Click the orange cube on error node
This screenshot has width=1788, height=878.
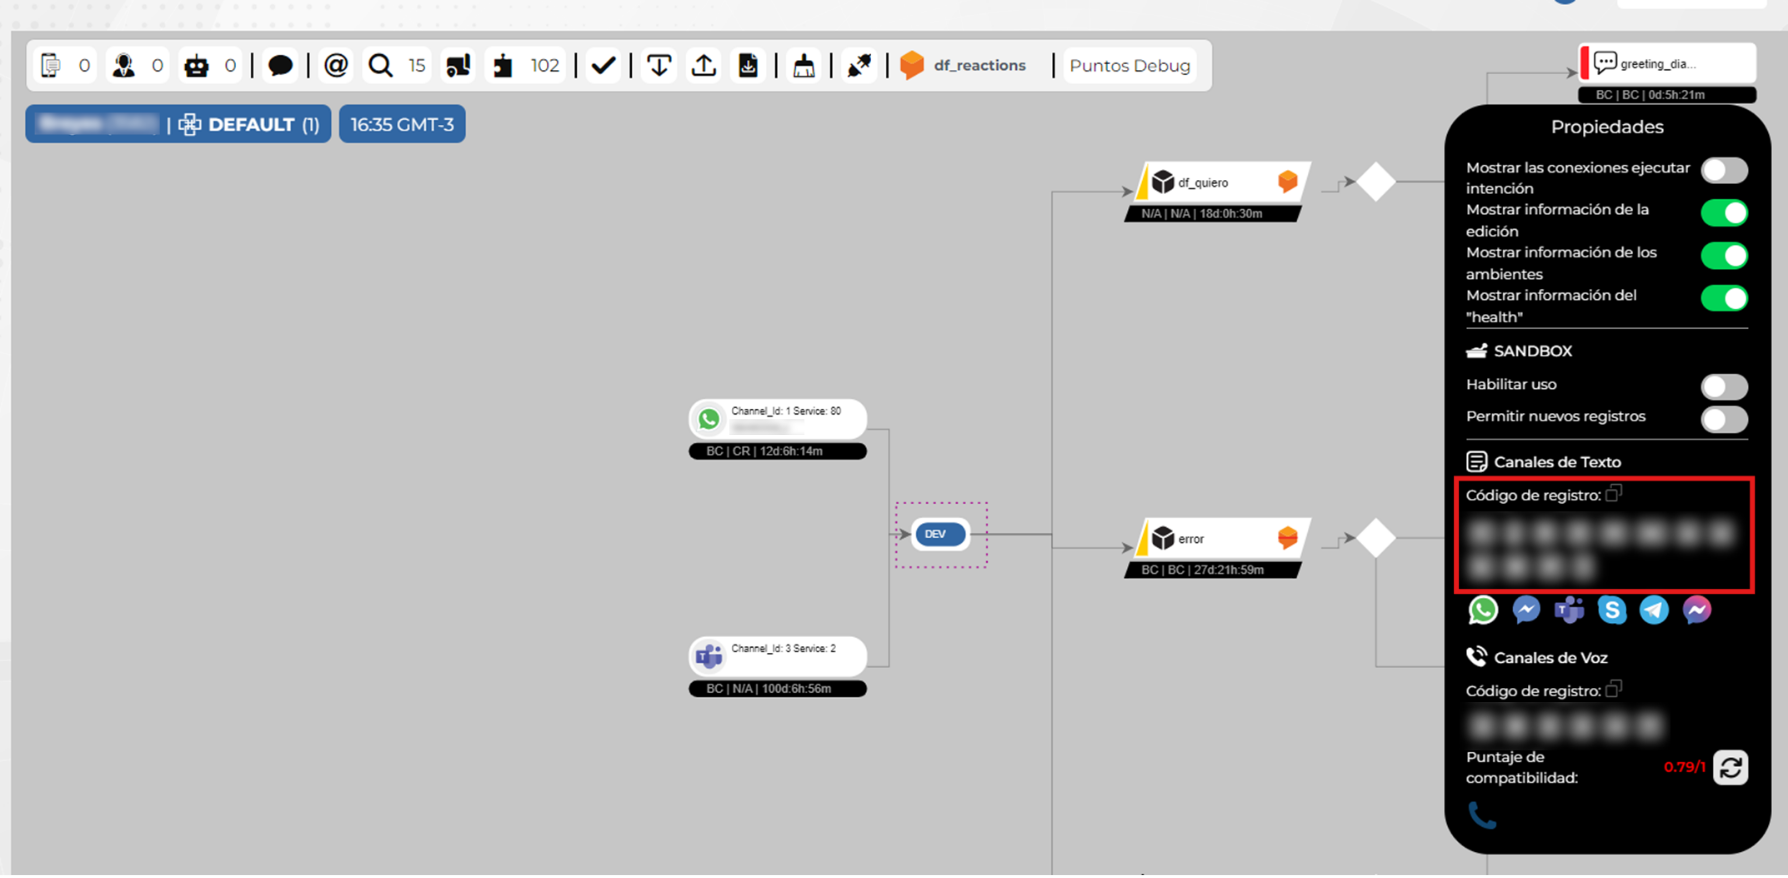tap(1288, 538)
